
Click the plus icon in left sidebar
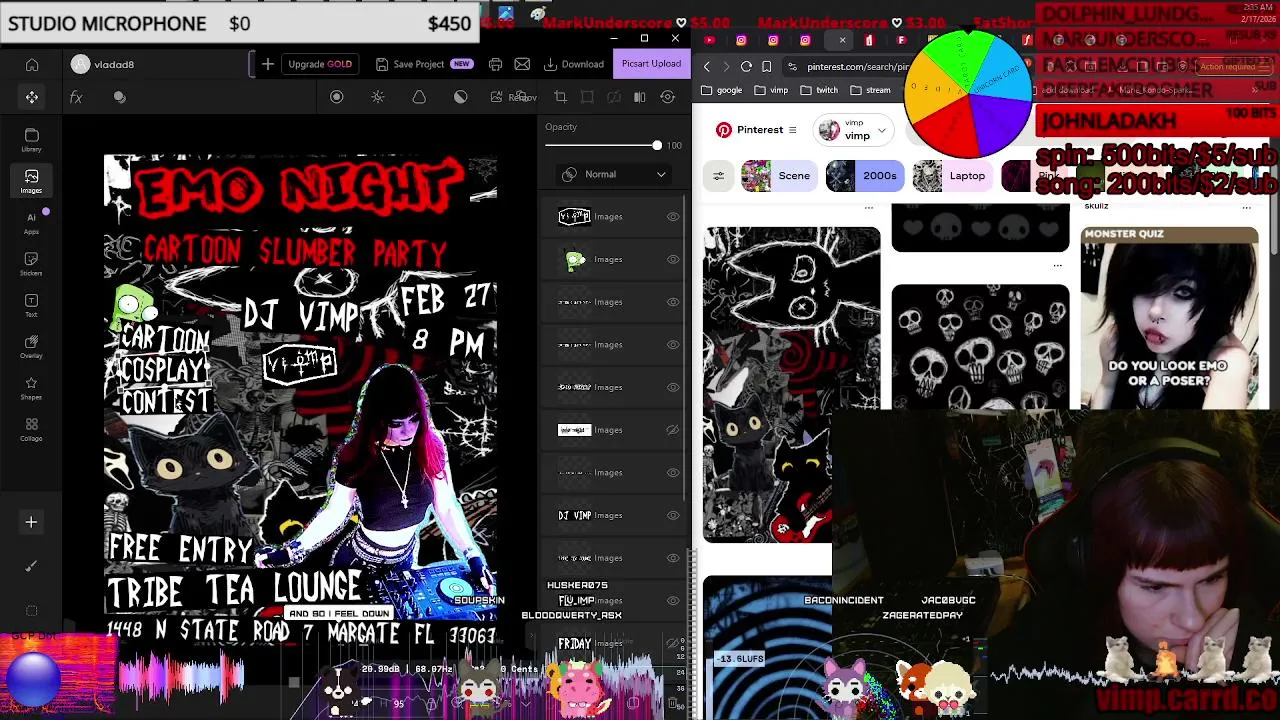tap(31, 522)
